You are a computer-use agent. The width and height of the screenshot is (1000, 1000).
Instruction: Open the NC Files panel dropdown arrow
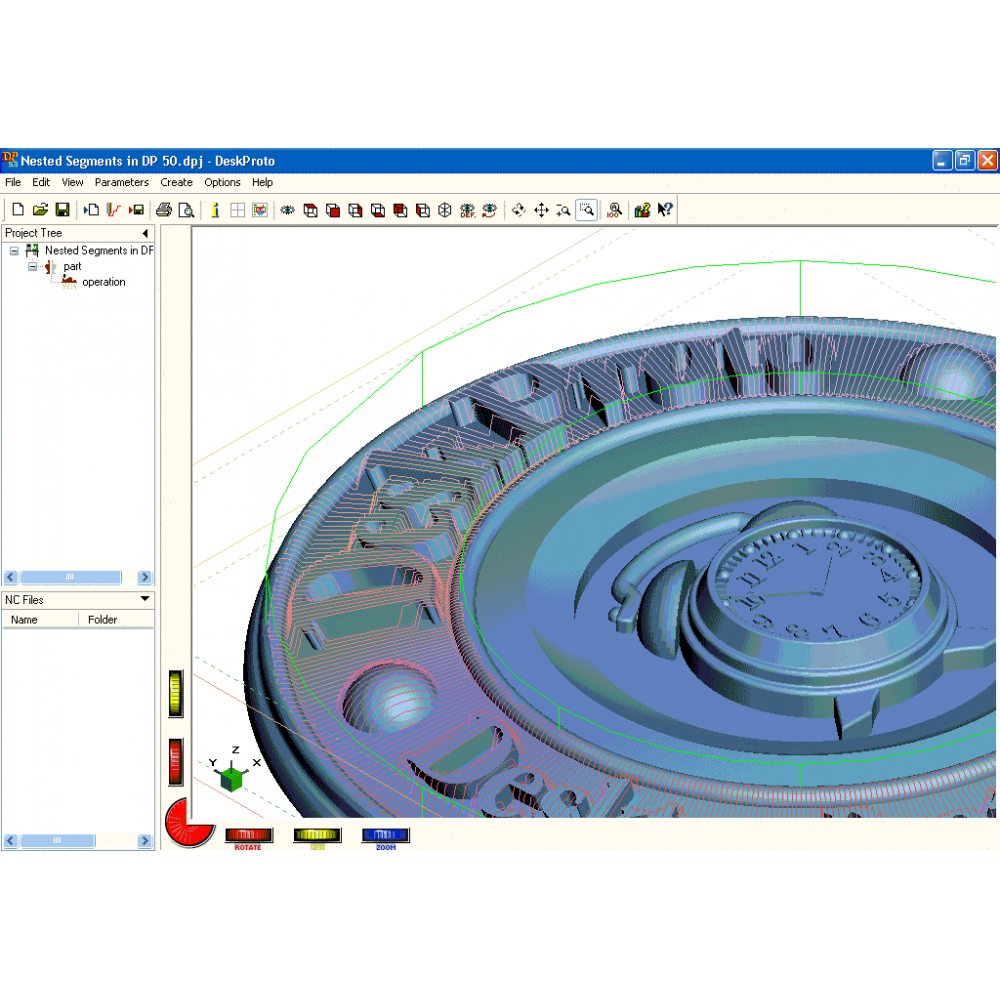(145, 599)
